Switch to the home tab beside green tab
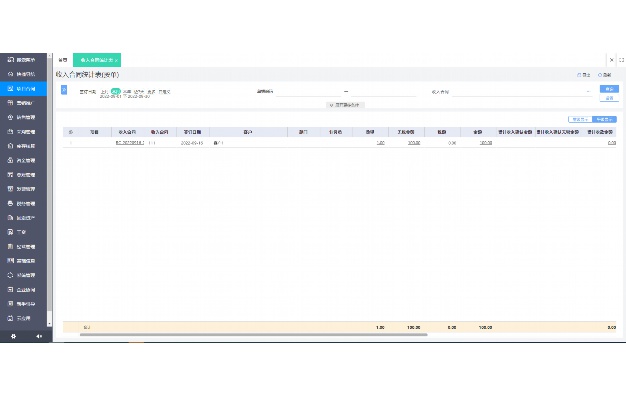 tap(63, 60)
